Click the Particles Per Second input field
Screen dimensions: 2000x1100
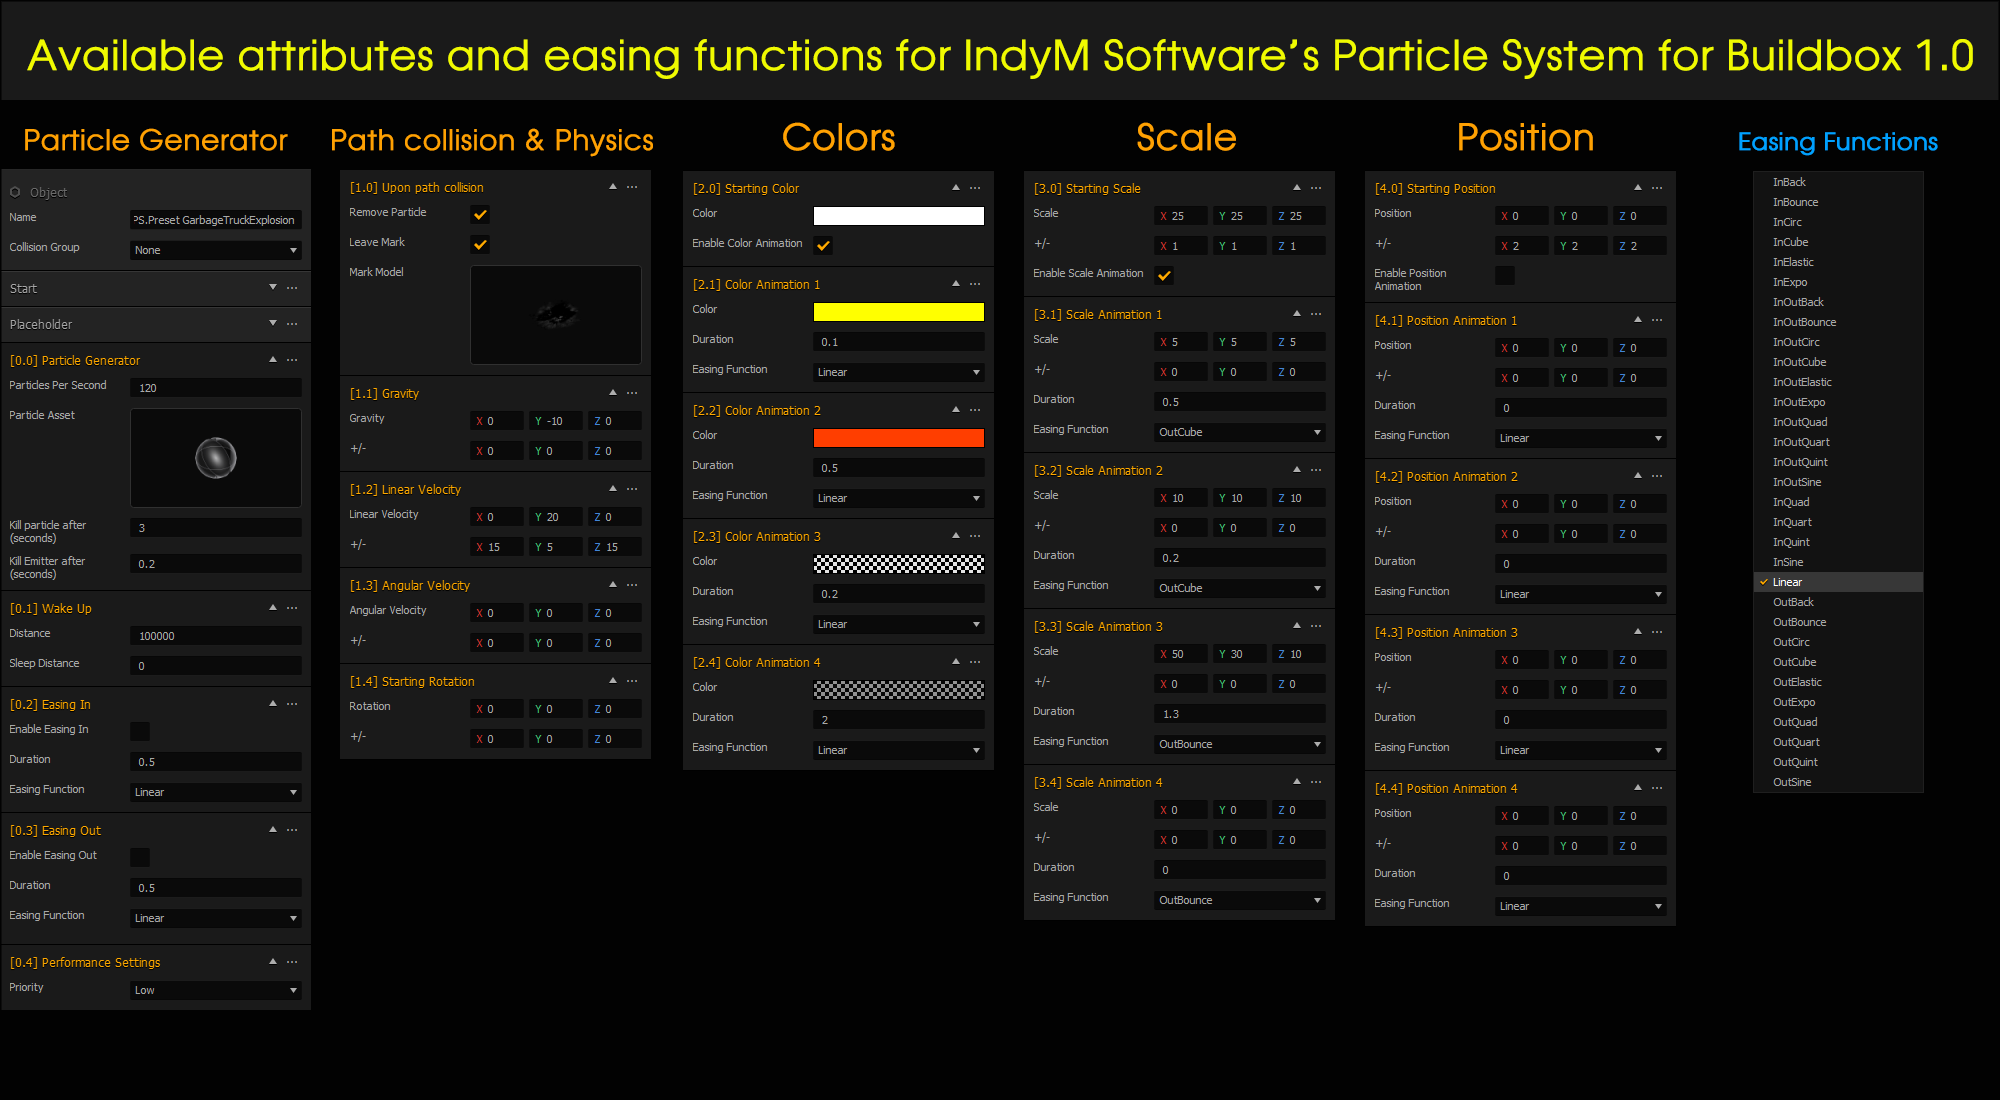pyautogui.click(x=215, y=387)
